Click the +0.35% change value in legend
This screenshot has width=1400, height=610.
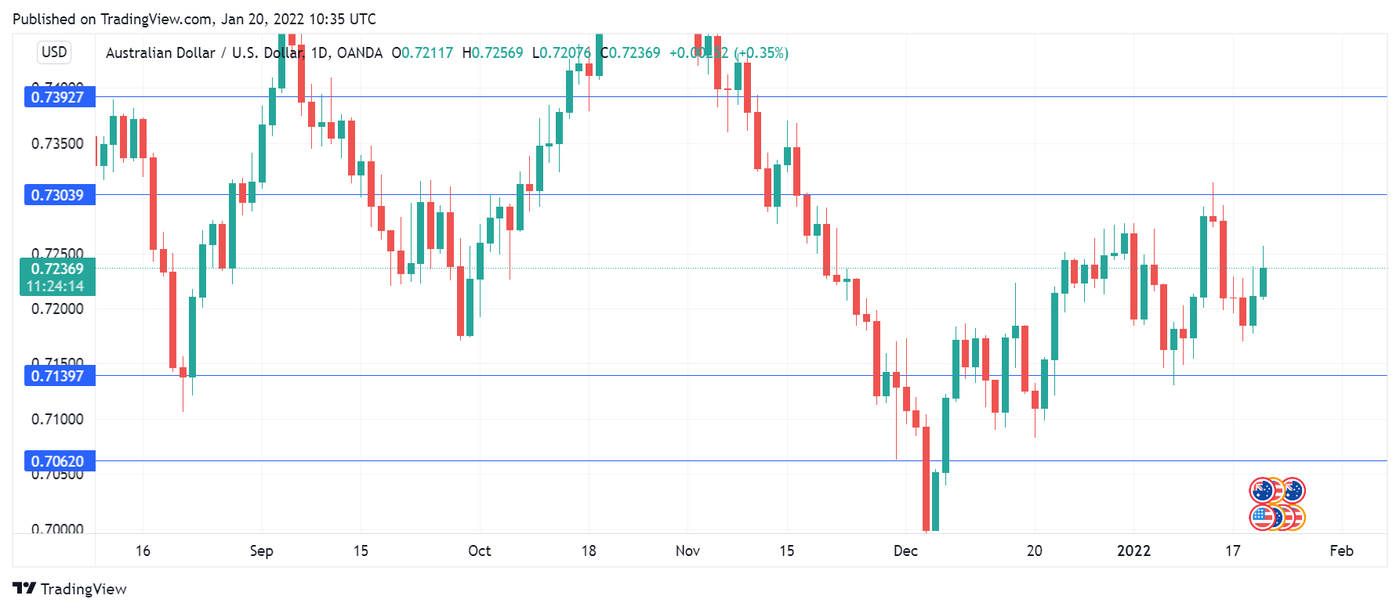[x=762, y=53]
